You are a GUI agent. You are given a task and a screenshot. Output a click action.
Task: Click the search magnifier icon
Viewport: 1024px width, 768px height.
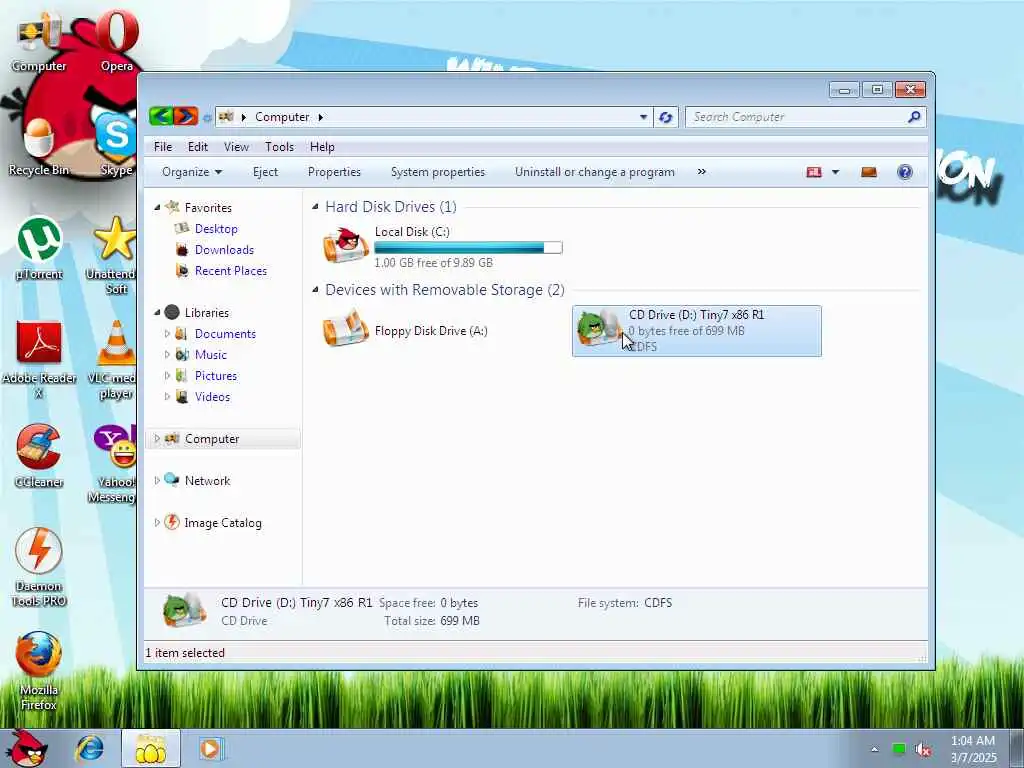click(914, 117)
